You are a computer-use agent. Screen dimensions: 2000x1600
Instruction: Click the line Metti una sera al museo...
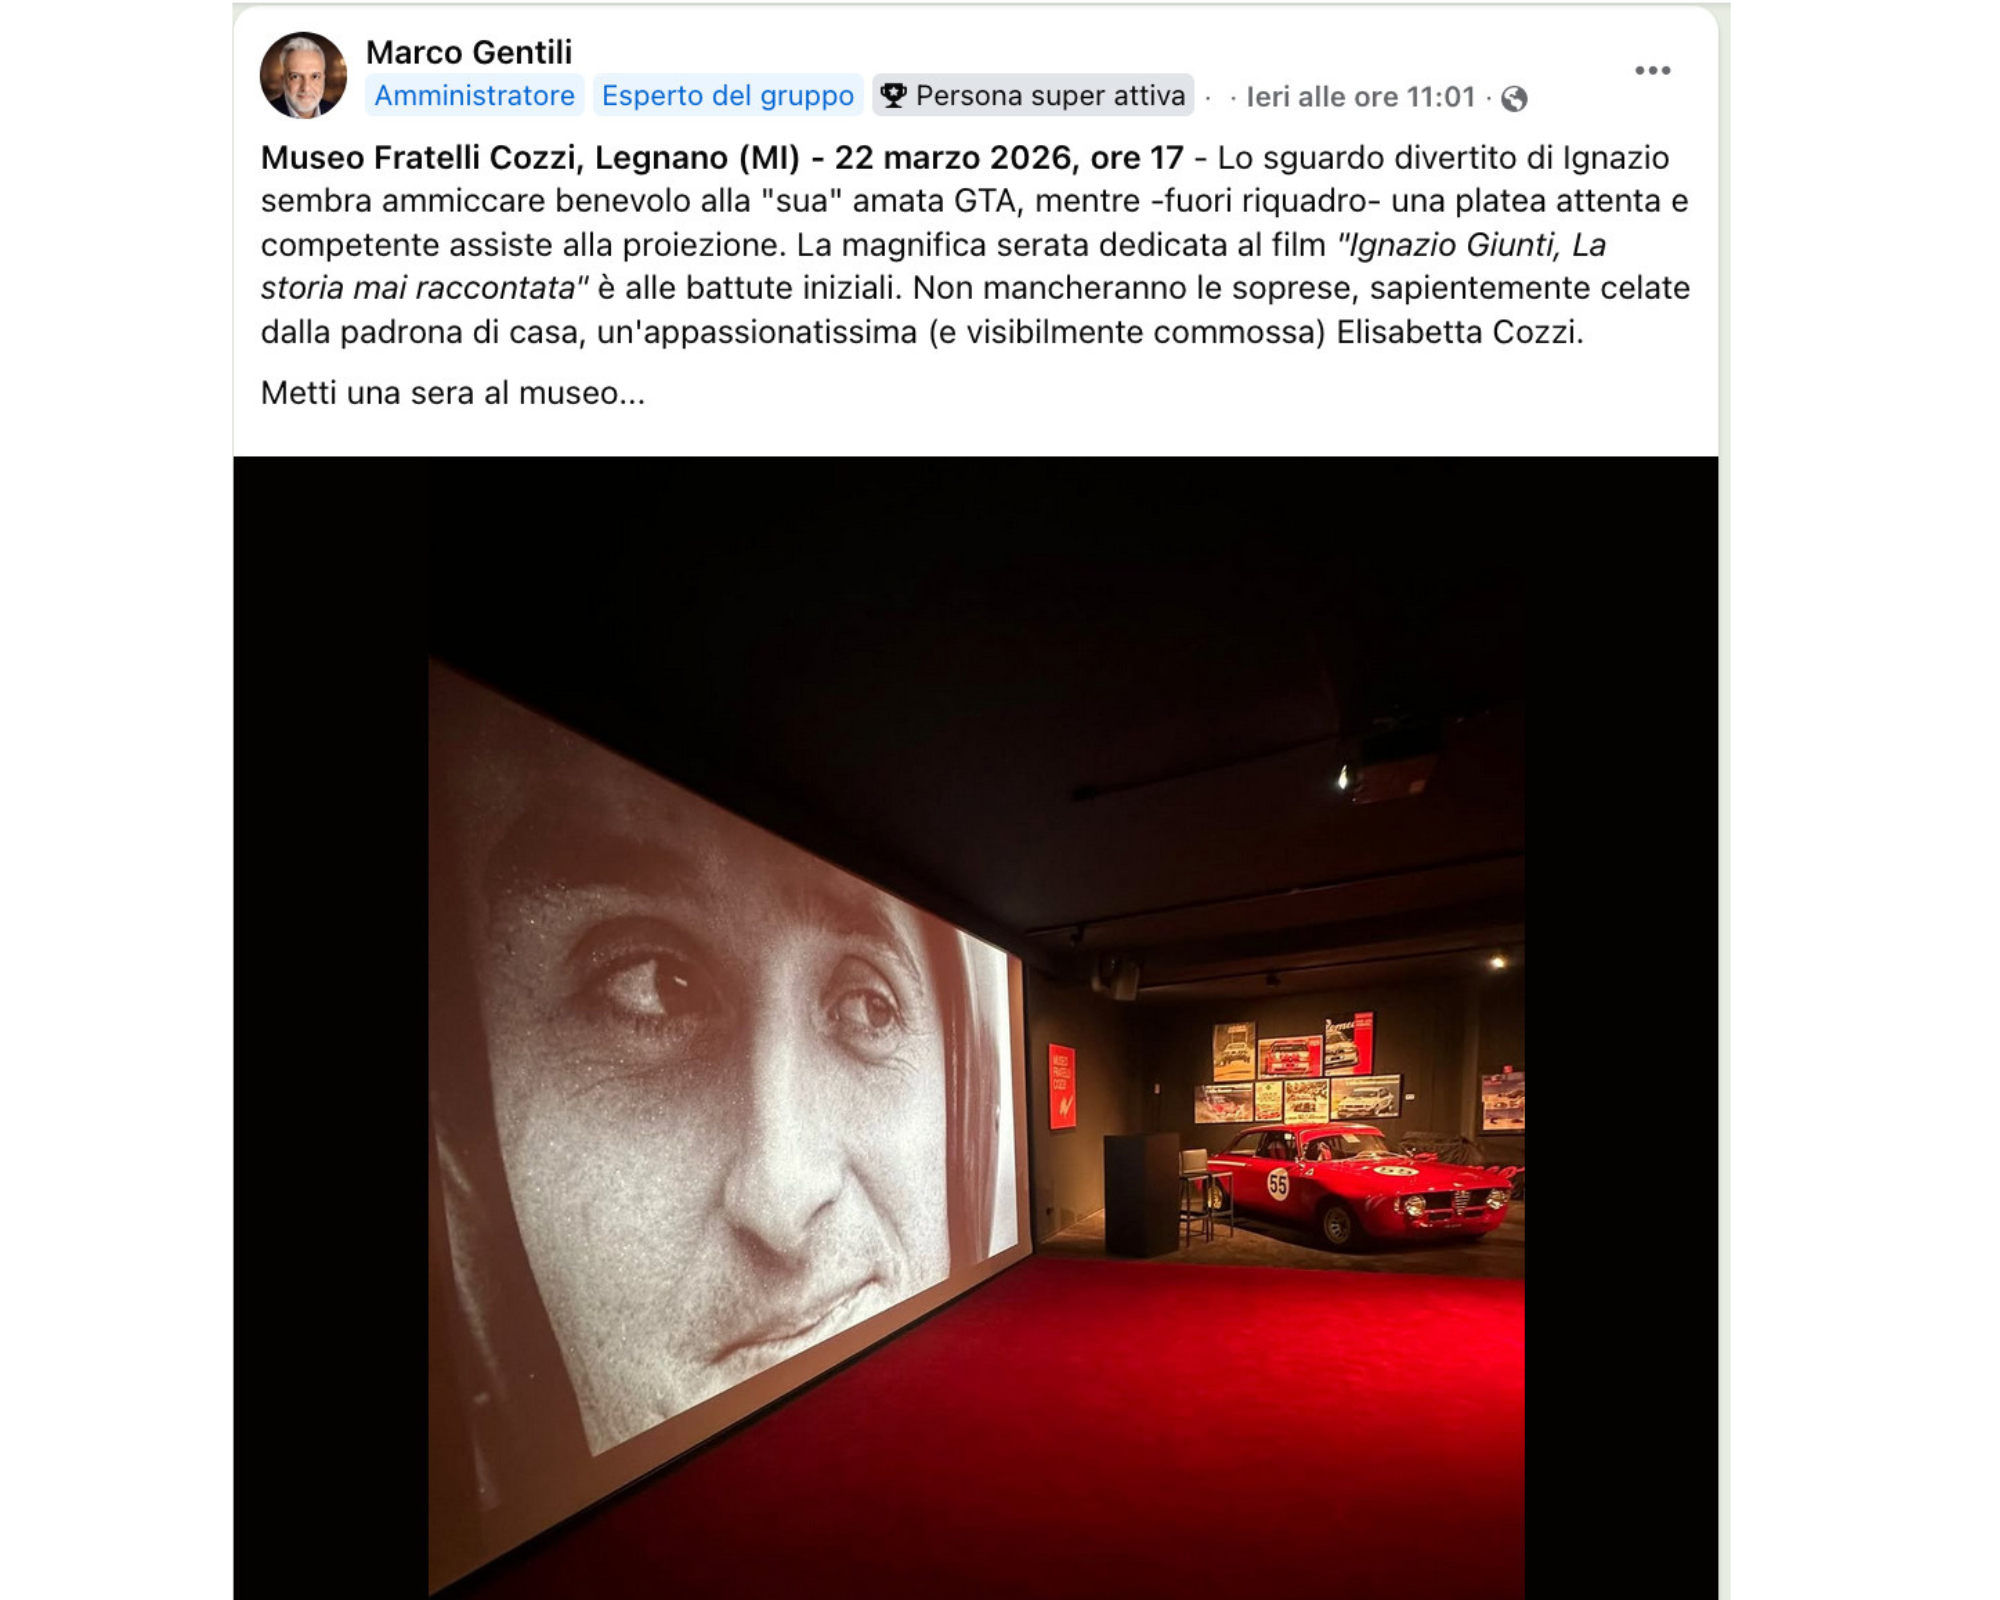[x=453, y=393]
